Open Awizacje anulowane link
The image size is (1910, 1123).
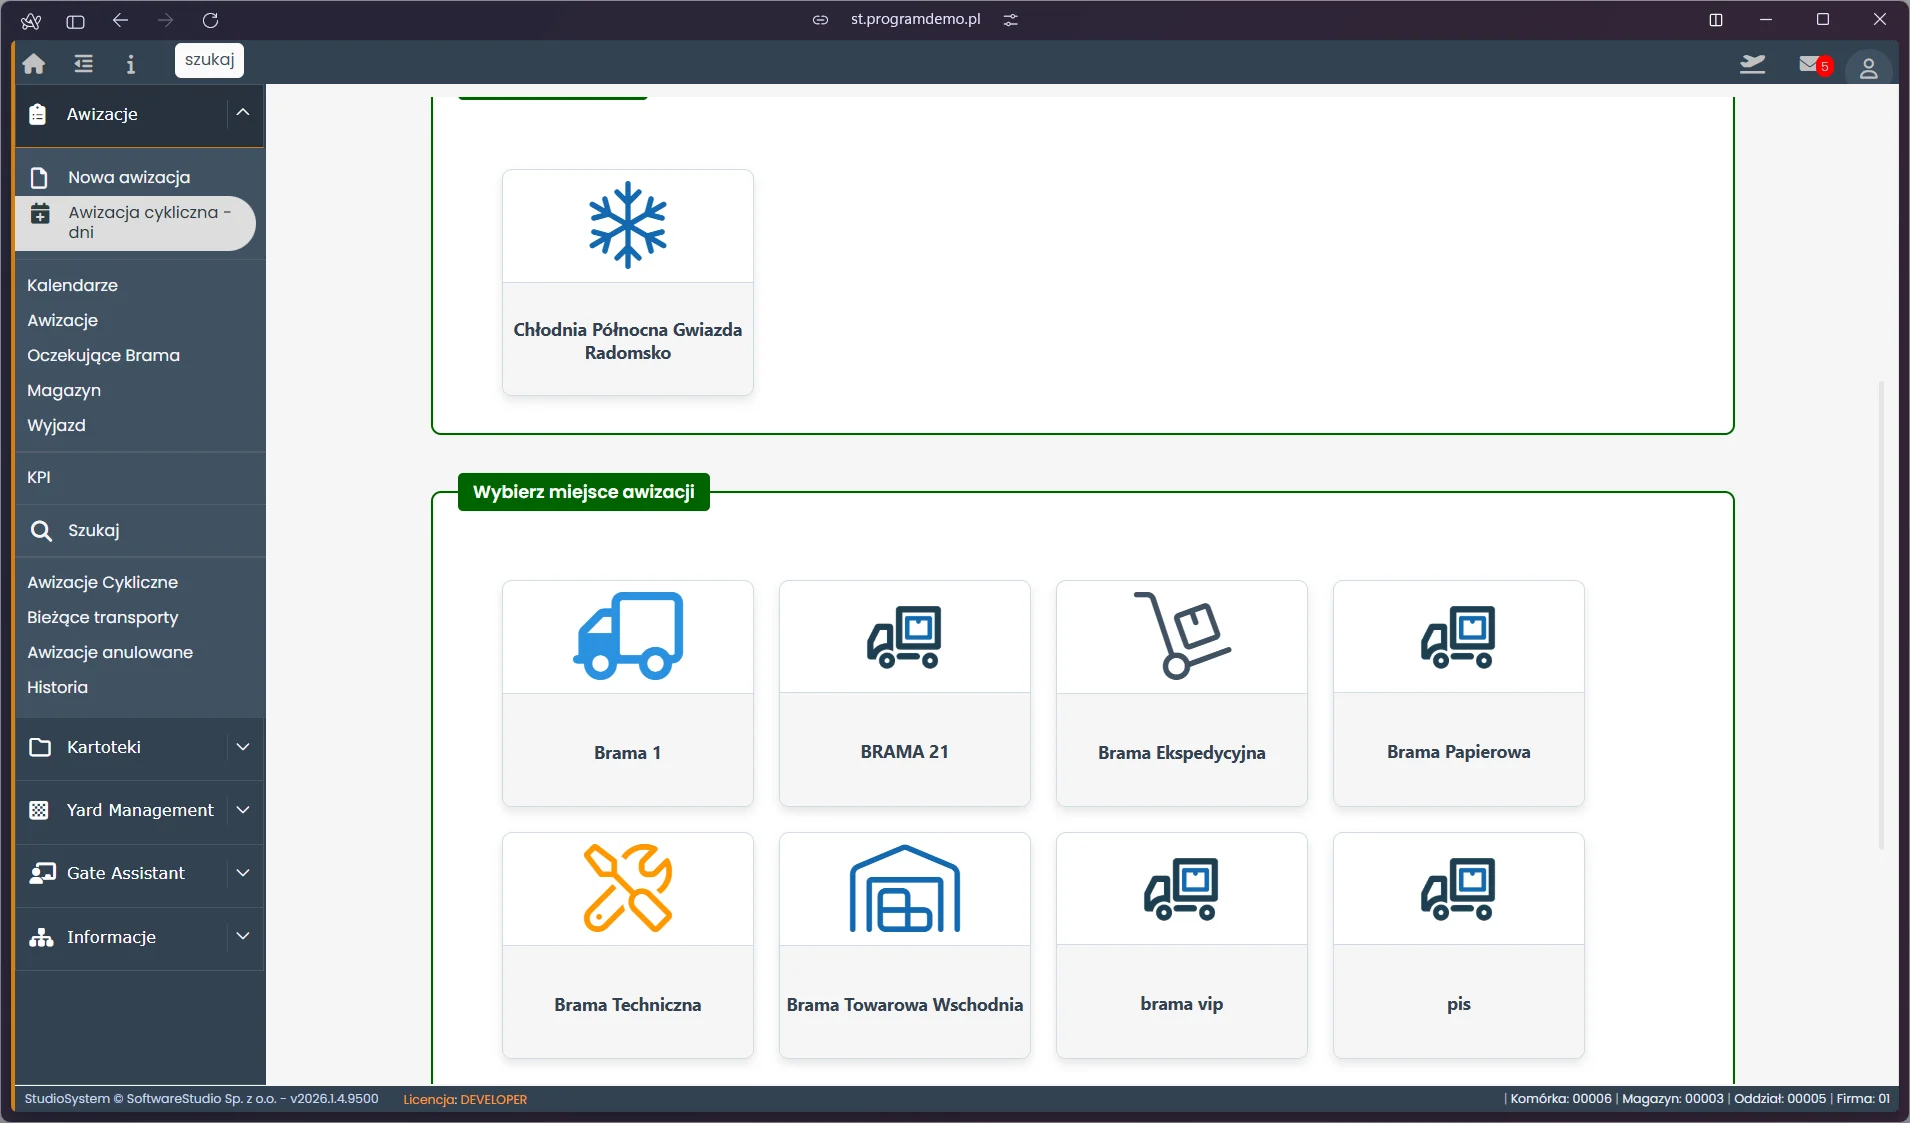(x=110, y=652)
